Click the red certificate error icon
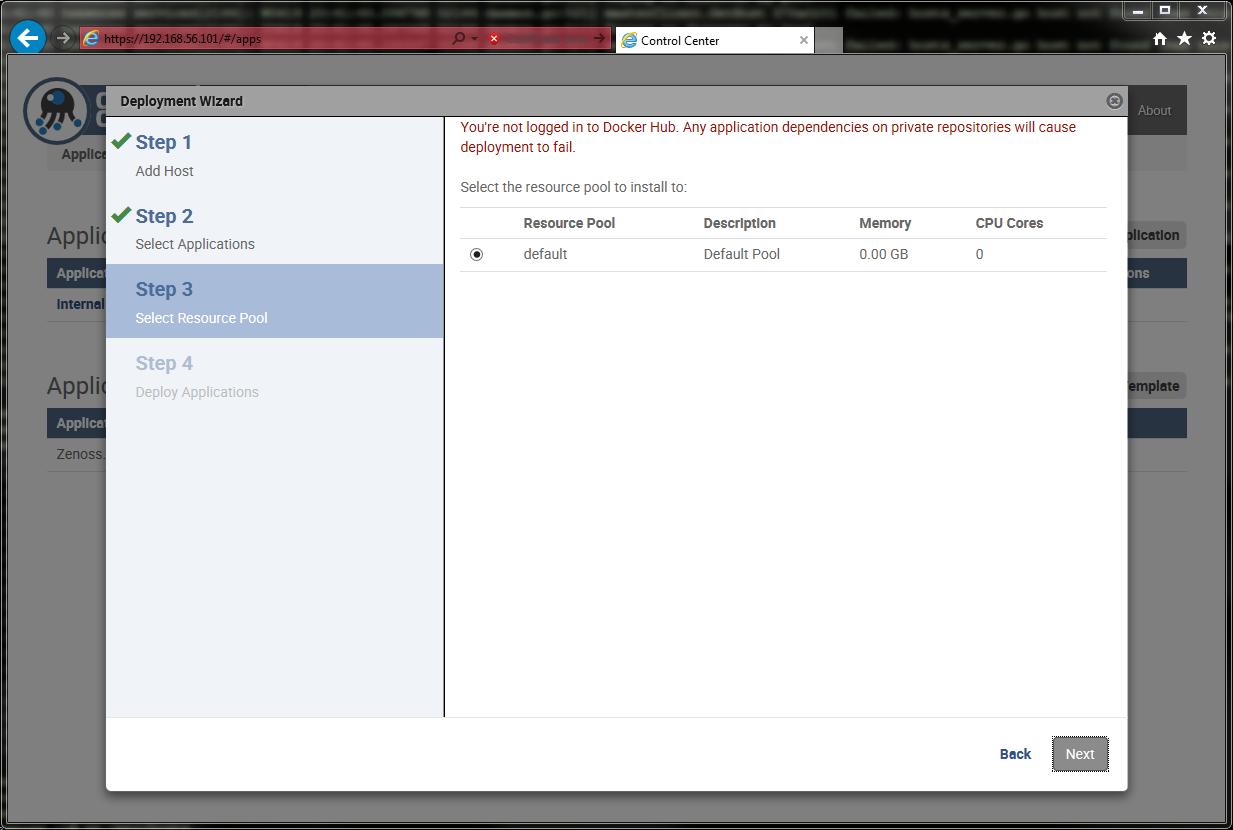 pyautogui.click(x=494, y=39)
